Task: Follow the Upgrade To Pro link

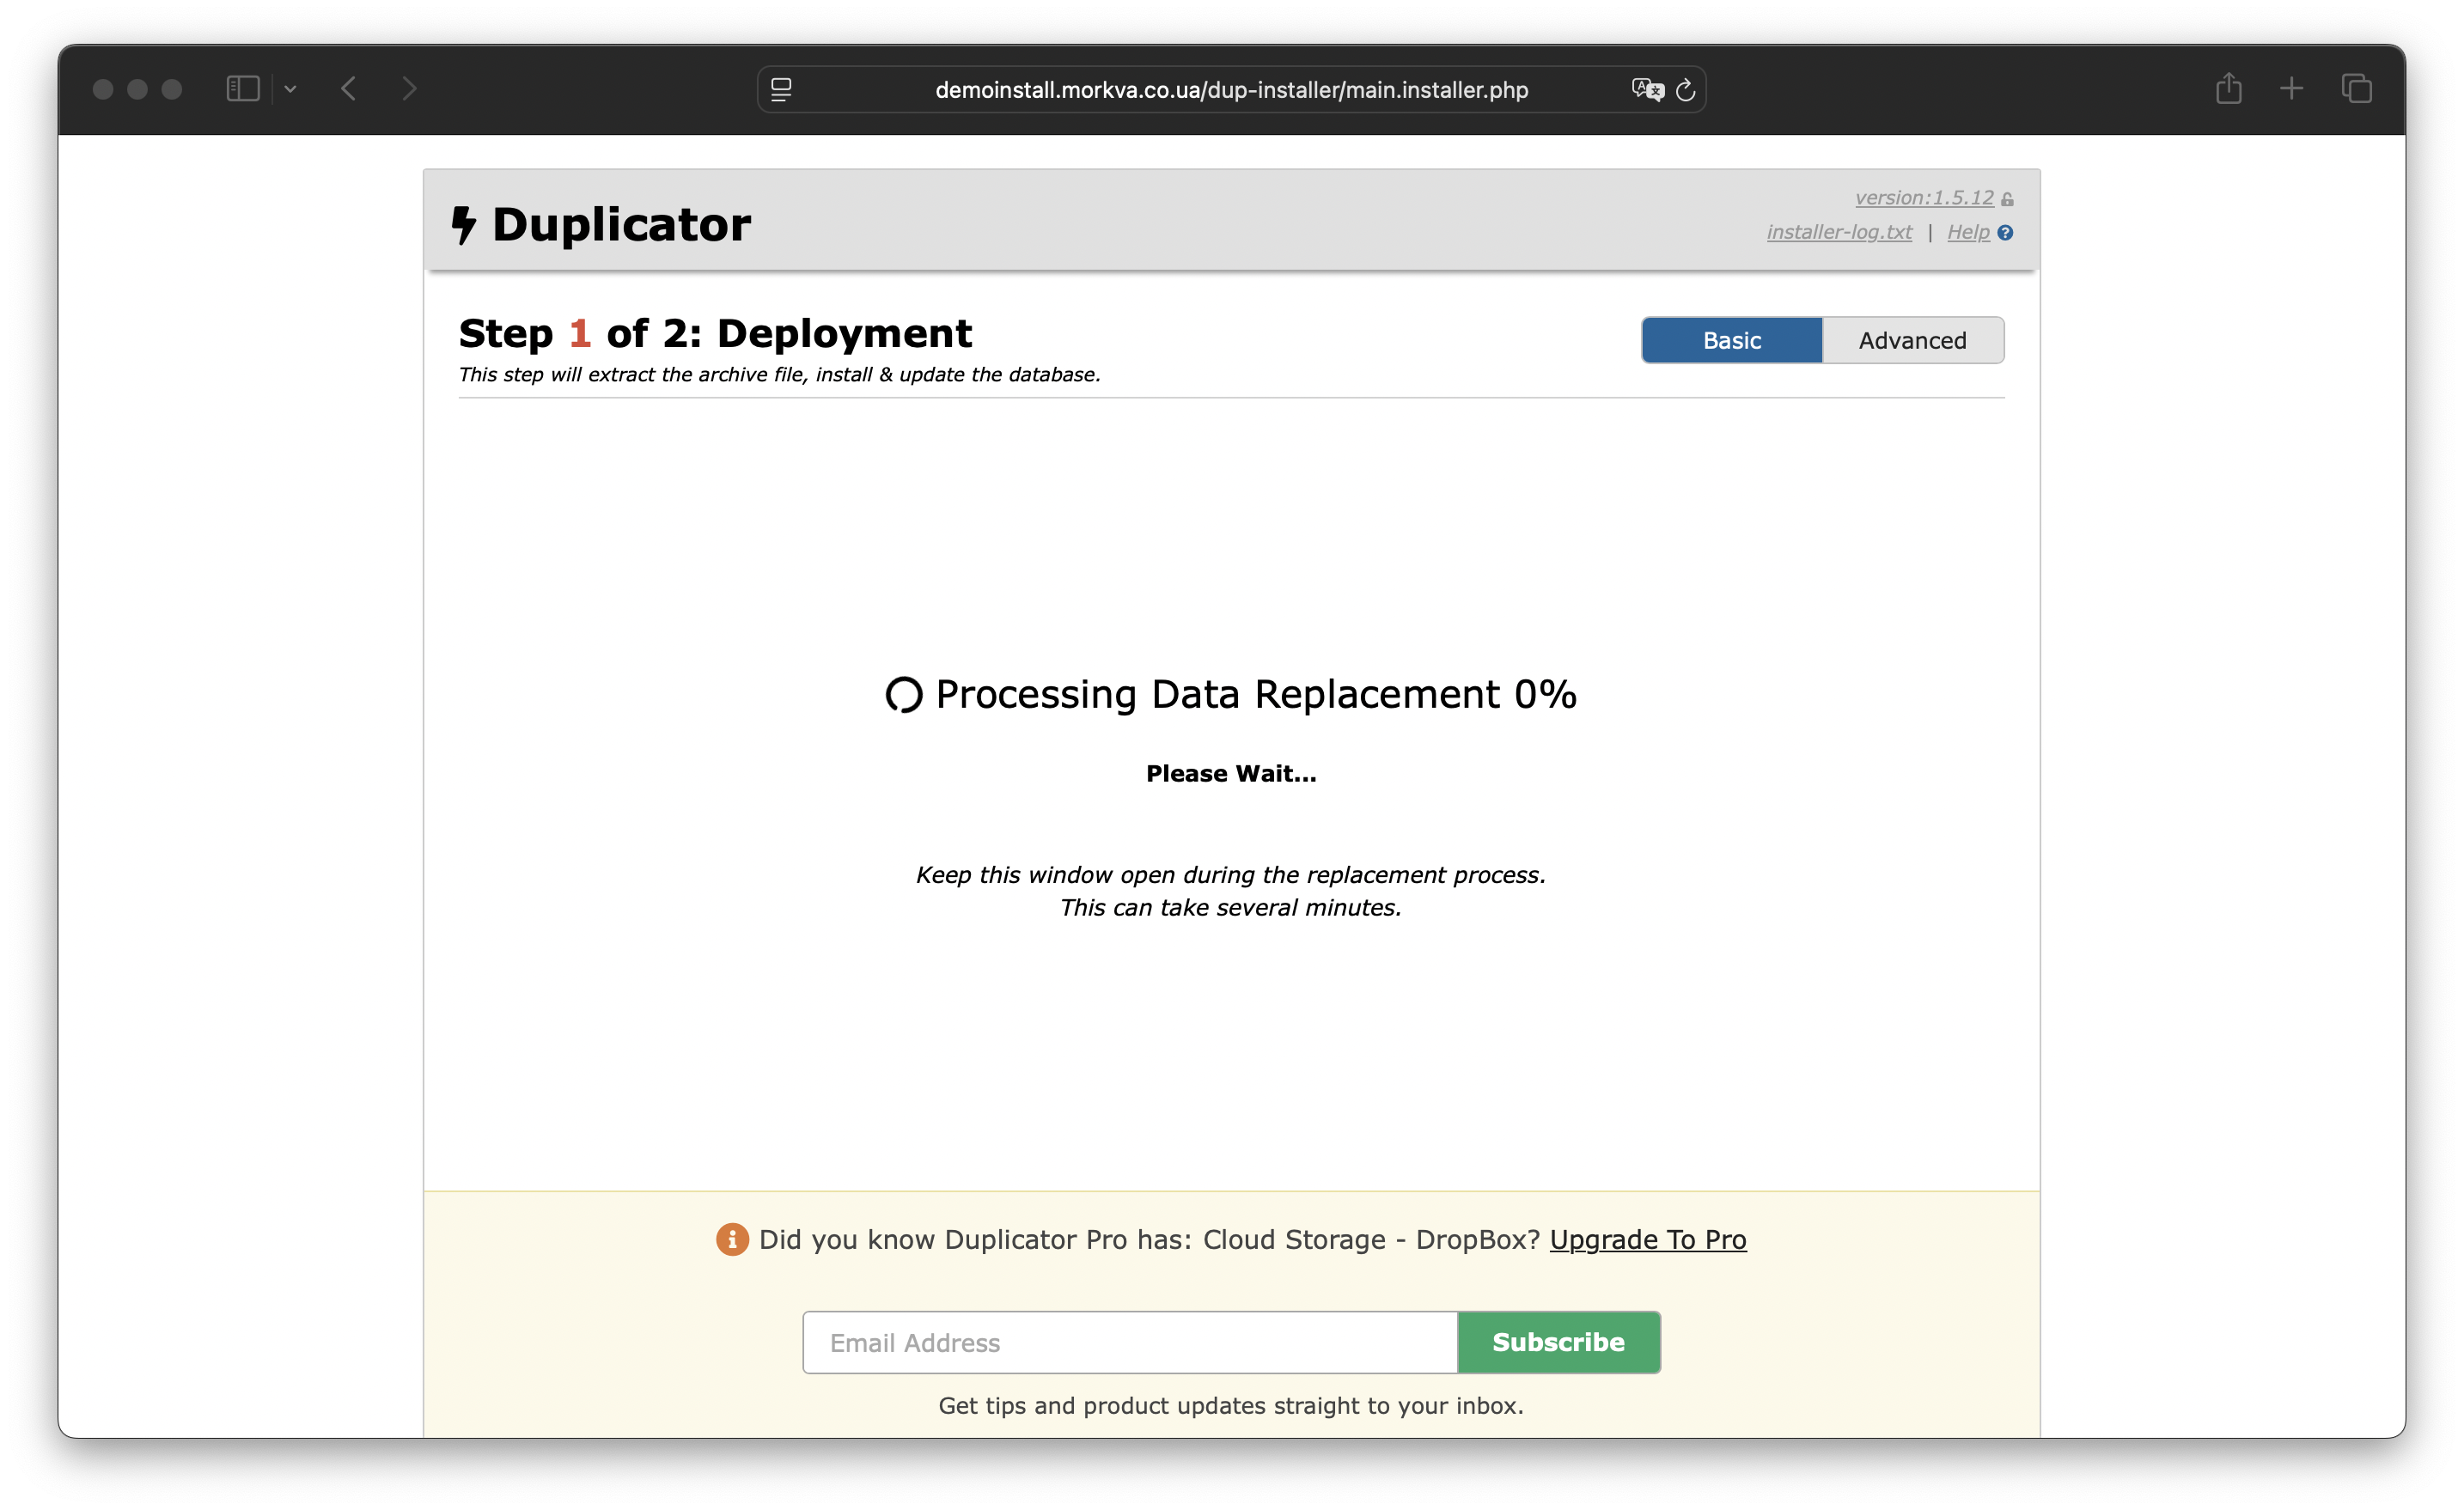Action: click(1648, 1239)
